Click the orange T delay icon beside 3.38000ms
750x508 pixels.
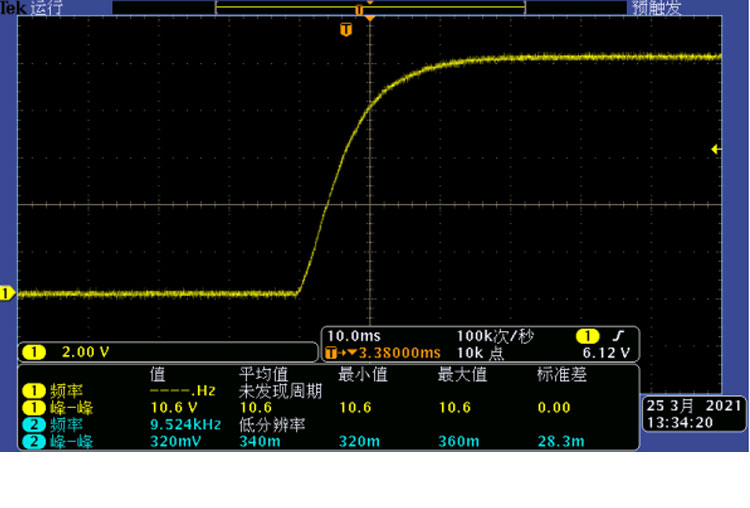click(x=330, y=353)
